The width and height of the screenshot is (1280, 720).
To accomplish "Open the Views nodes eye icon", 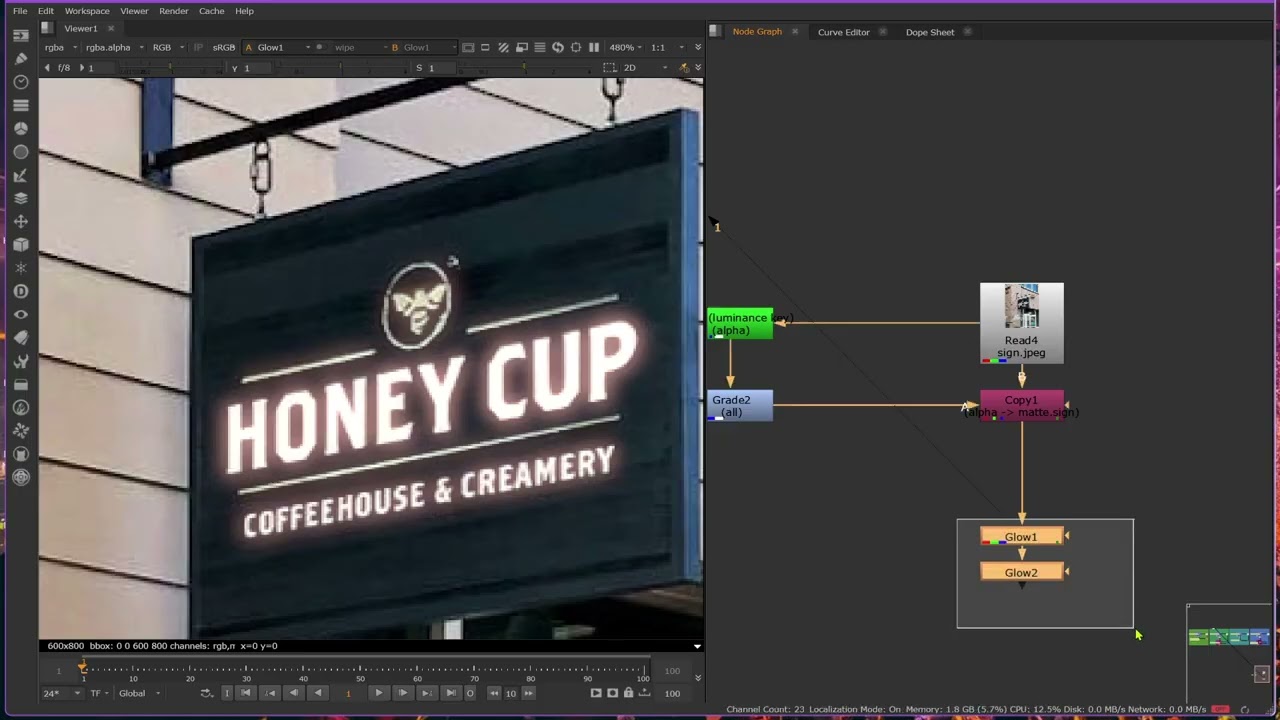I will (x=20, y=314).
